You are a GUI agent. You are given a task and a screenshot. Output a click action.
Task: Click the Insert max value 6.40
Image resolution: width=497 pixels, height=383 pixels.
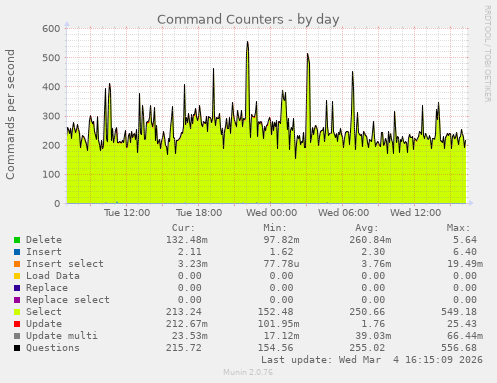(465, 252)
